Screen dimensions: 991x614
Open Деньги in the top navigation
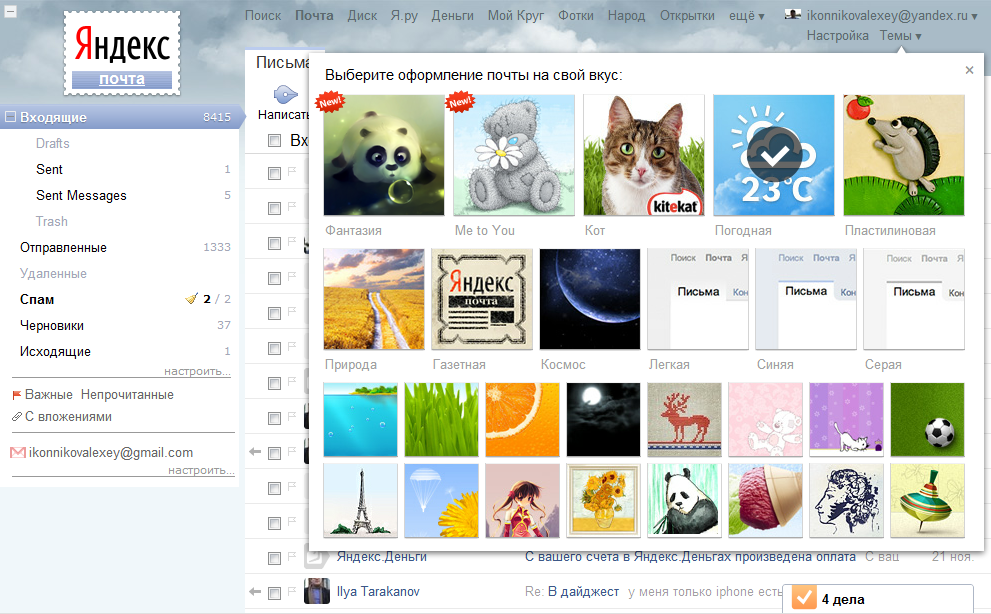(453, 15)
